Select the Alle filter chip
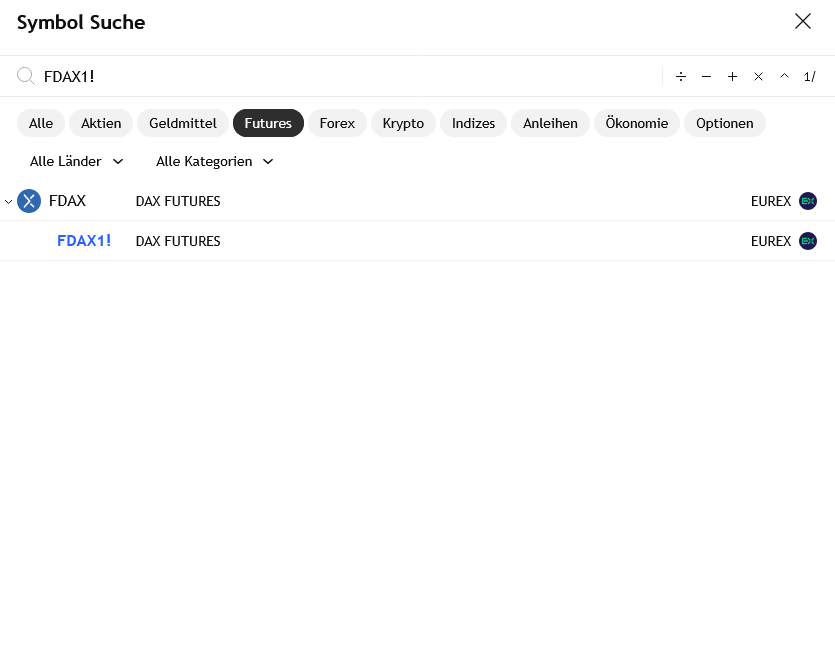The image size is (835, 659). coord(41,123)
